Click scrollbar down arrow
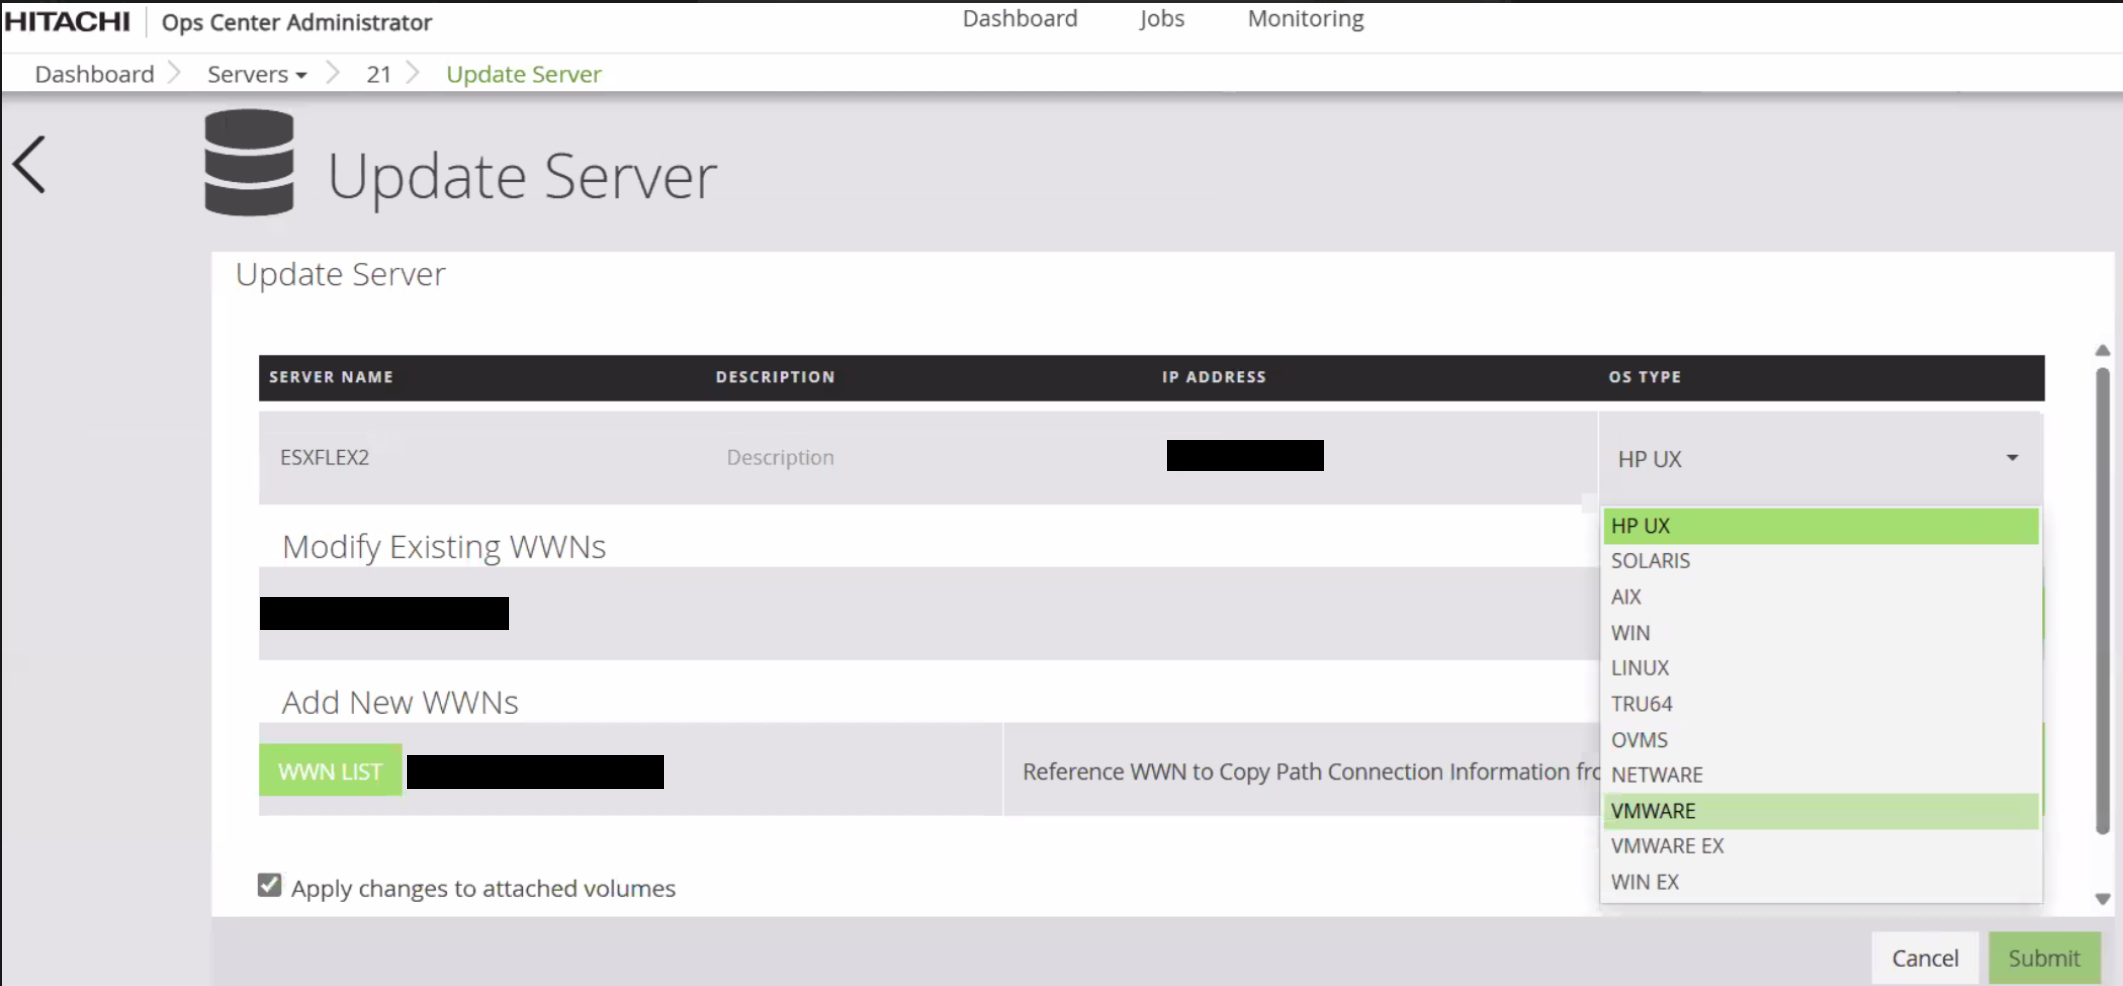Image resolution: width=2123 pixels, height=986 pixels. (x=2102, y=898)
